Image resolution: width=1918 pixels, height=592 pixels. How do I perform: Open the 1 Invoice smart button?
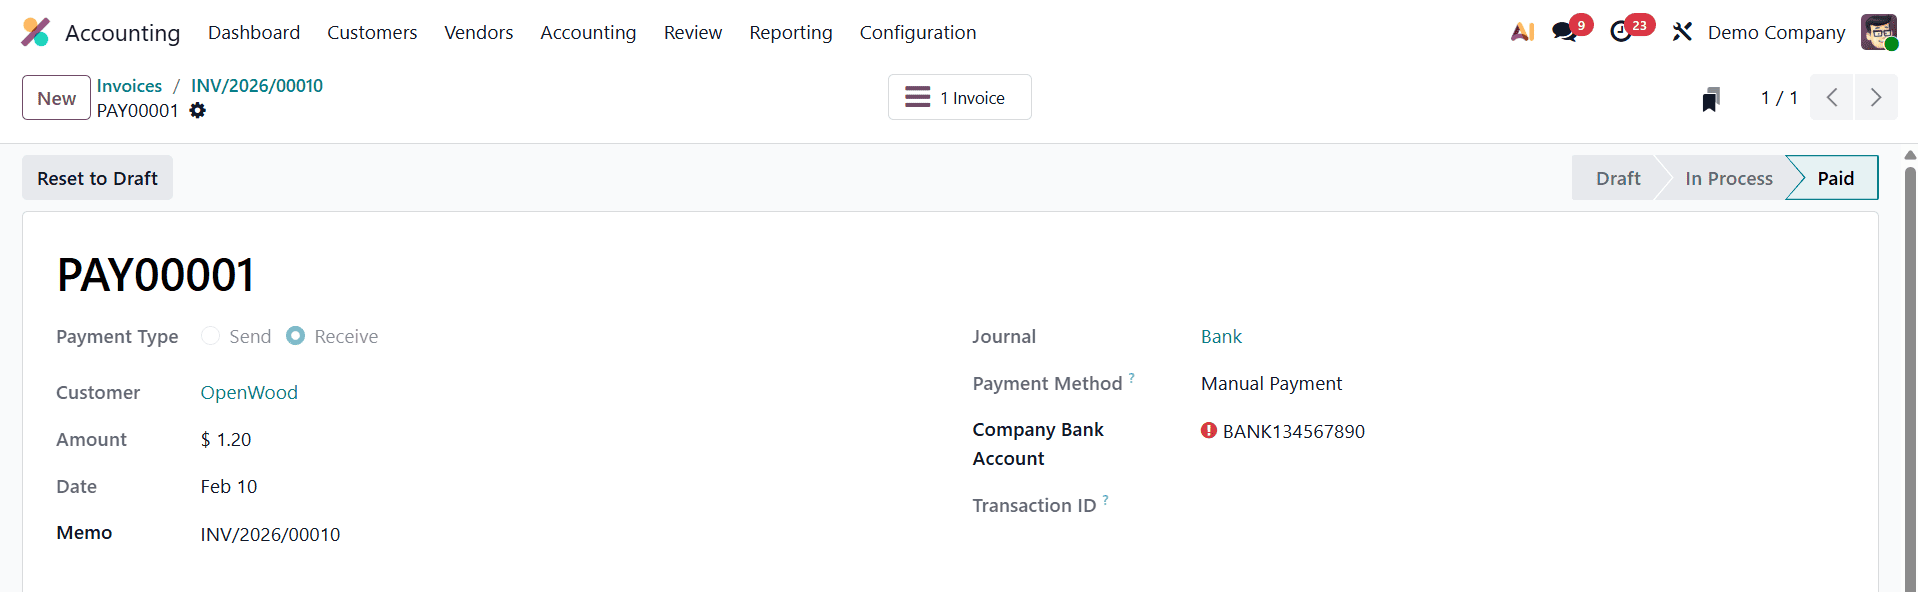(958, 97)
